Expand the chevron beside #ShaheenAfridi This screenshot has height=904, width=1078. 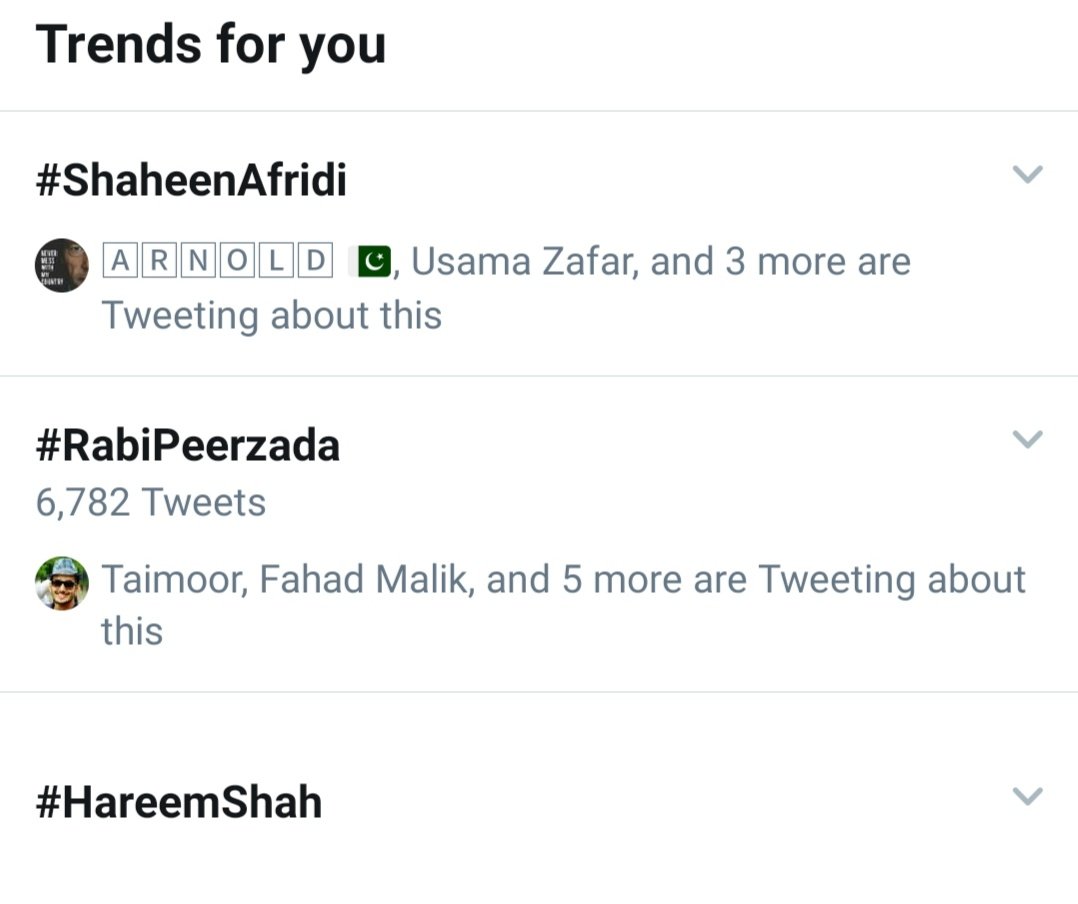(1028, 174)
